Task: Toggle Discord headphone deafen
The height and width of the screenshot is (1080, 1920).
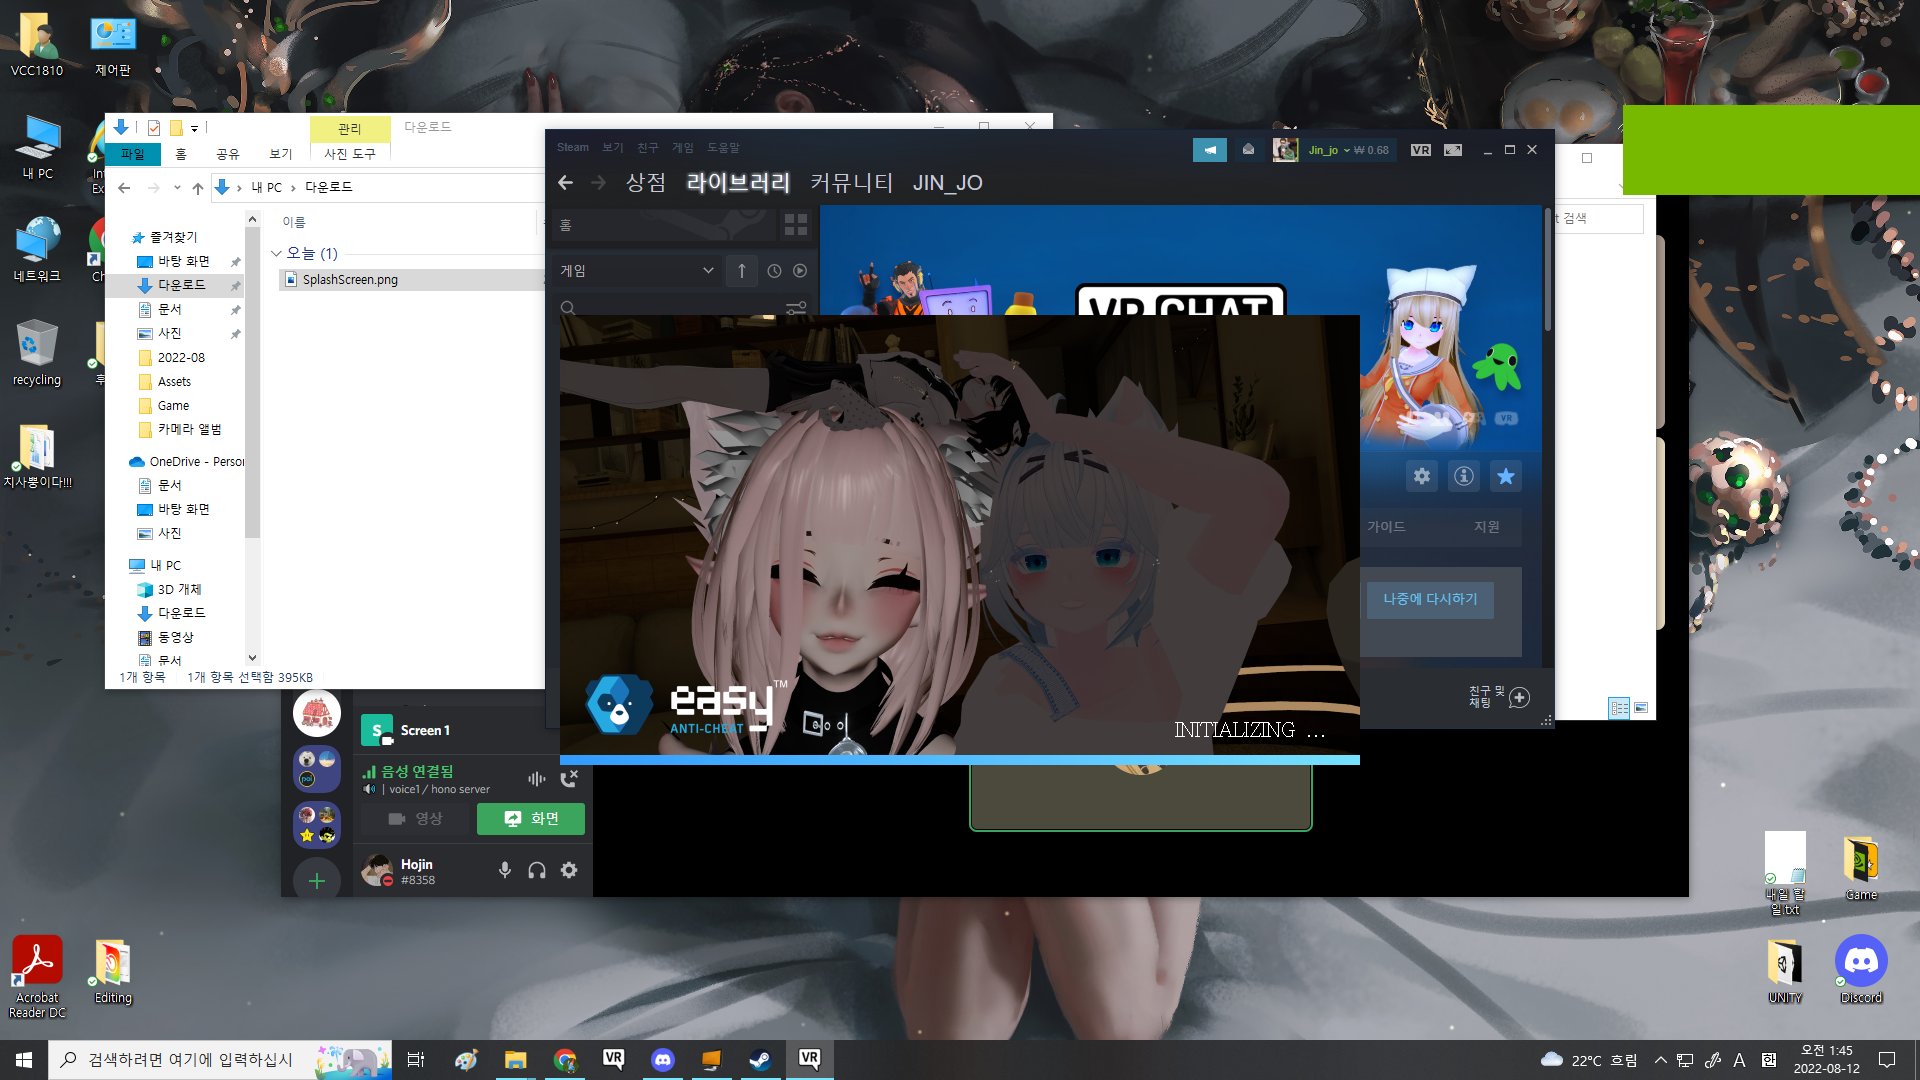Action: click(x=537, y=870)
